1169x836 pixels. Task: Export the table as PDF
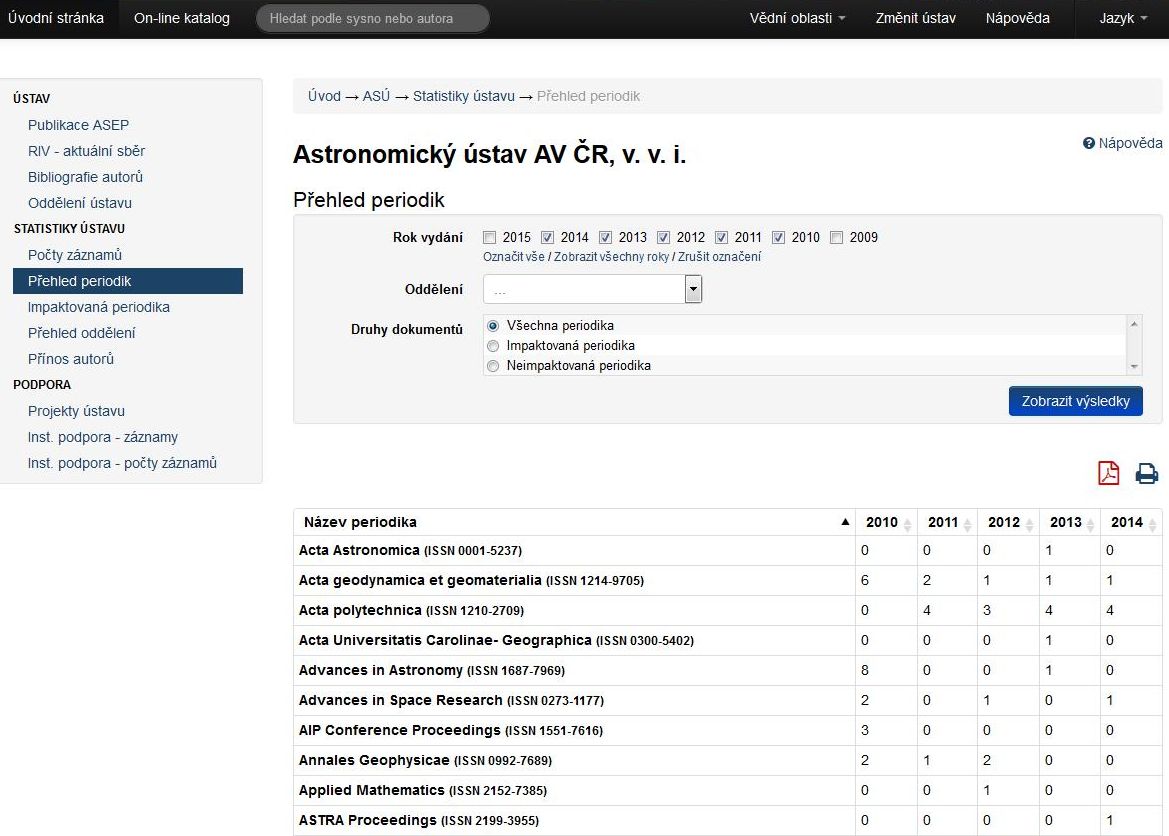1109,473
